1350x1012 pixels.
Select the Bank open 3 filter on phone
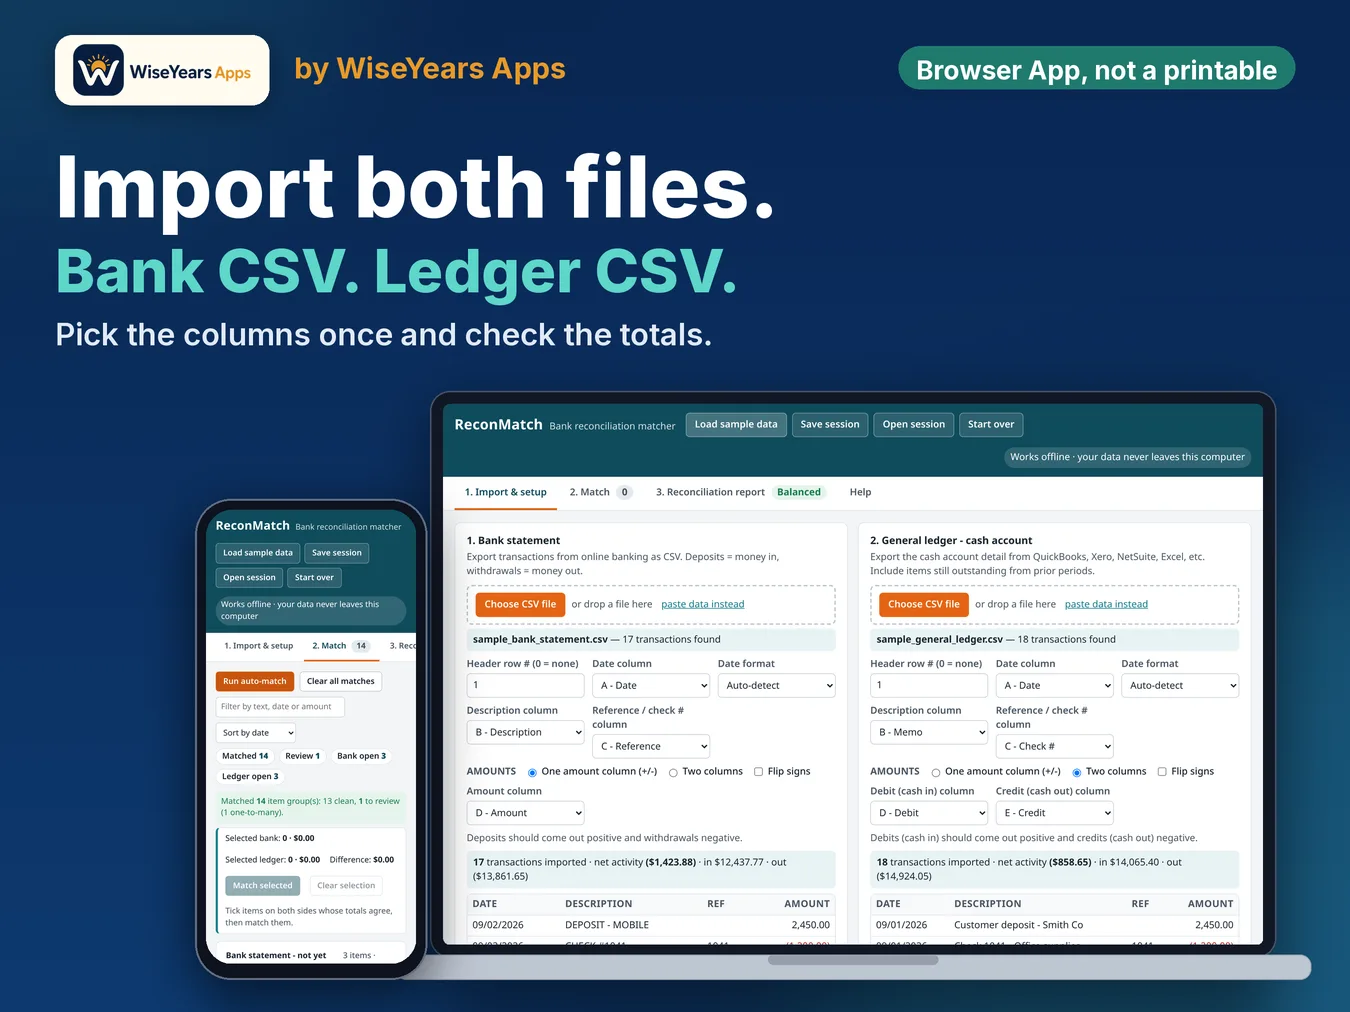pos(361,756)
